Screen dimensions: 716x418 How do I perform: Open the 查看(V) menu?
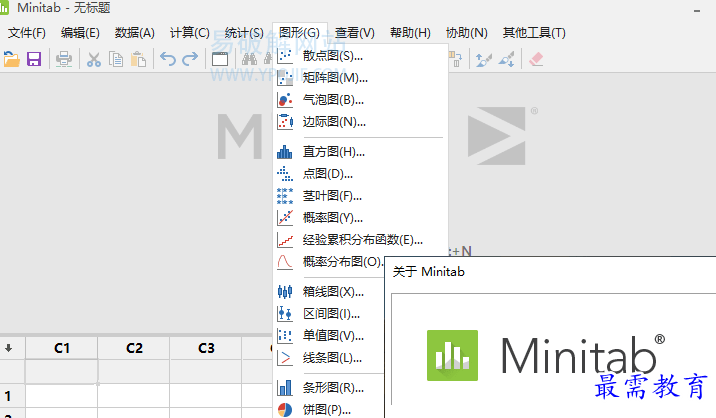(355, 33)
